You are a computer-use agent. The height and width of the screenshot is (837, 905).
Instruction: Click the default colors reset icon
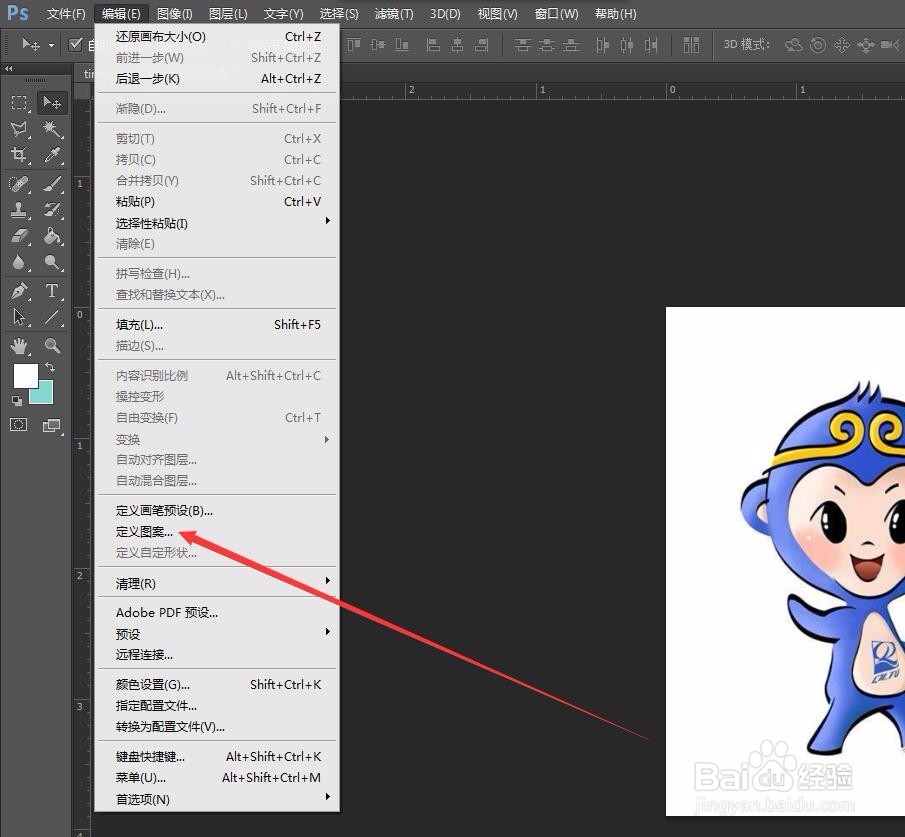click(x=17, y=400)
